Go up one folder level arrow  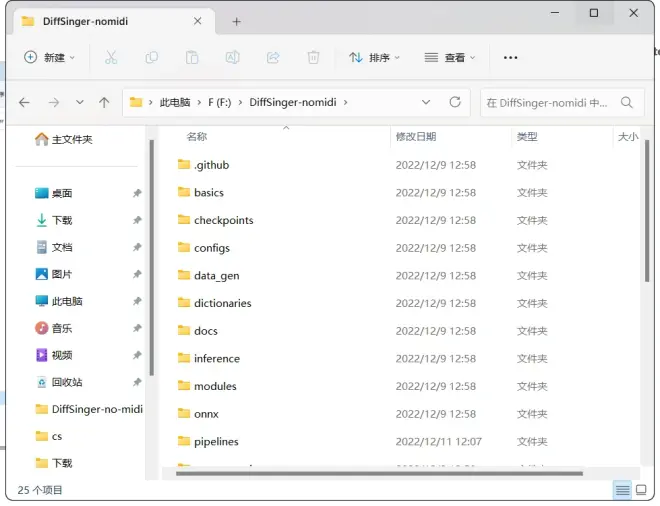(104, 102)
